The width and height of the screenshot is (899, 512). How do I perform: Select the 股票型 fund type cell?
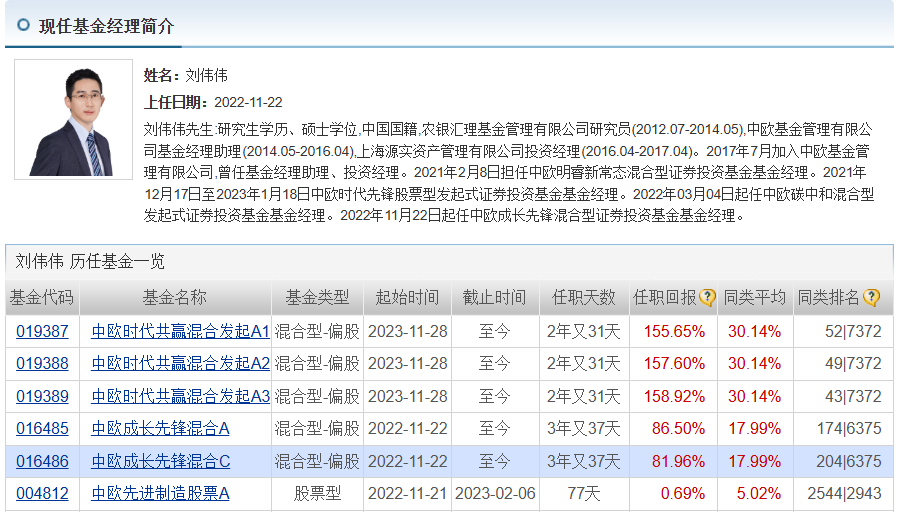tap(317, 493)
